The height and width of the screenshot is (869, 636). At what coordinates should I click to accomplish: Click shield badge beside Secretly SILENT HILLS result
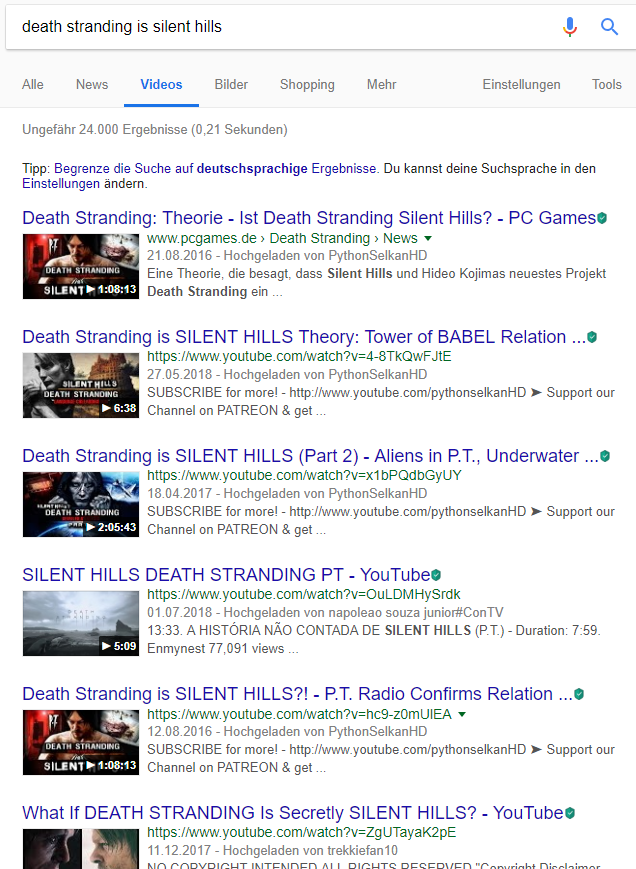[x=570, y=813]
